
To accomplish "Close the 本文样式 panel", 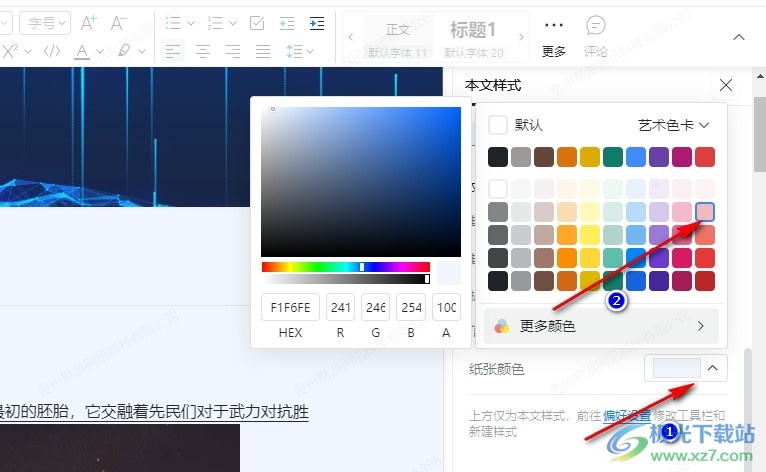I will coord(726,85).
